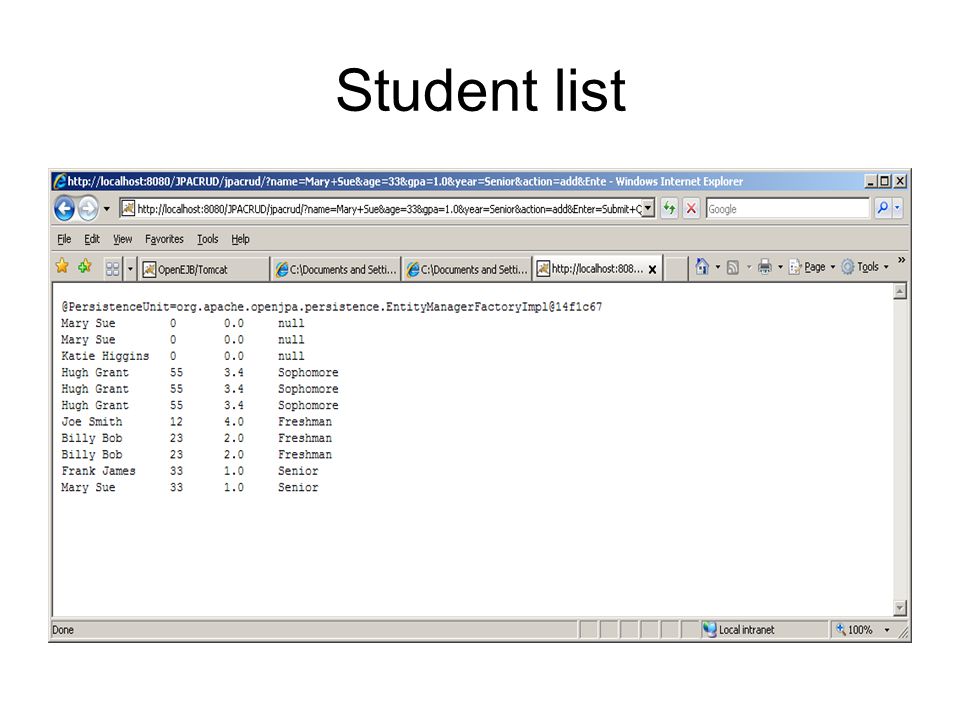Open the Favorites Center star icon
The width and height of the screenshot is (960, 720).
click(62, 266)
